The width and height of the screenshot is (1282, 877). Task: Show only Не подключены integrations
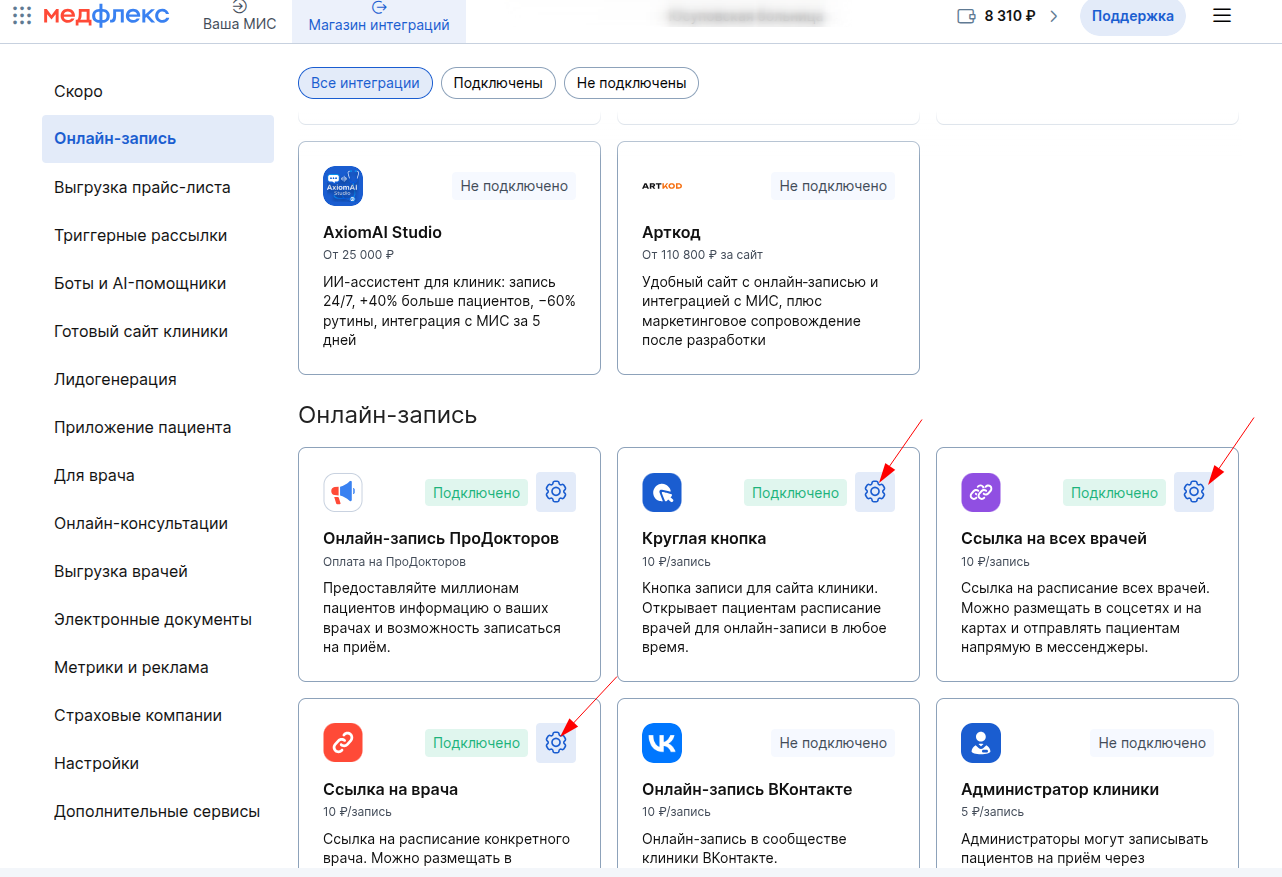(631, 83)
